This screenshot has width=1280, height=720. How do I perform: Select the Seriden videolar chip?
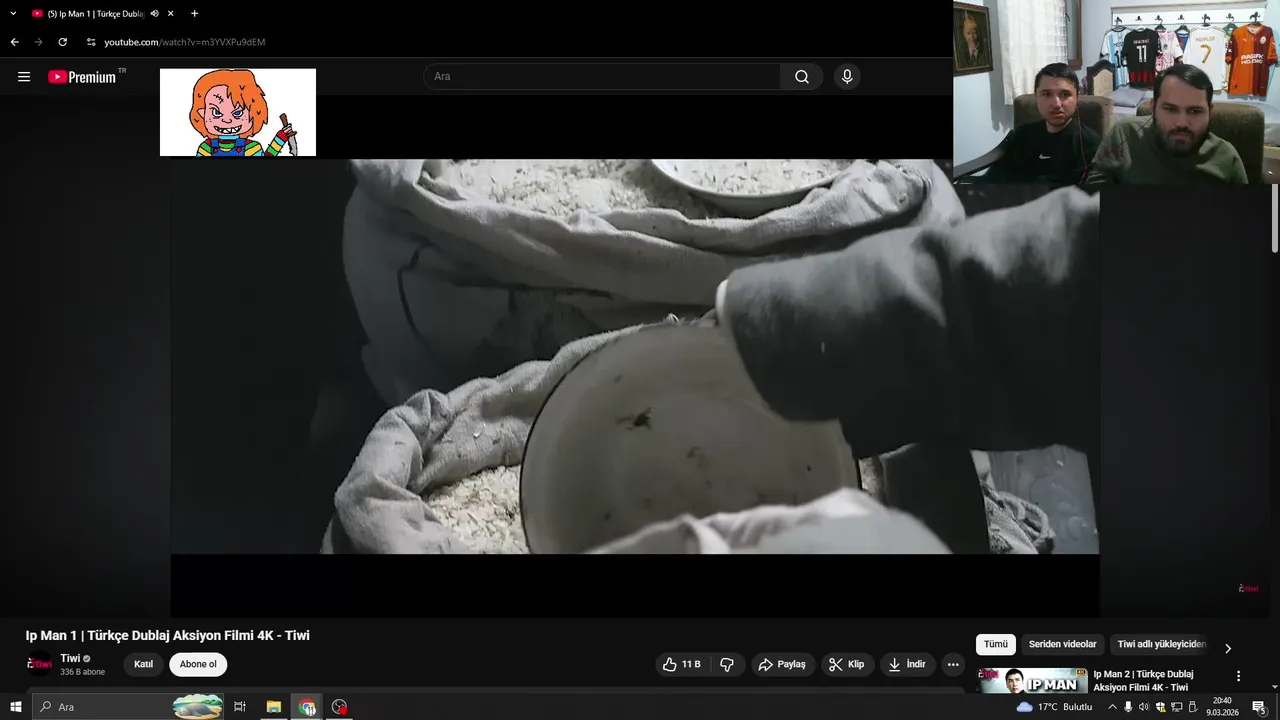1063,645
